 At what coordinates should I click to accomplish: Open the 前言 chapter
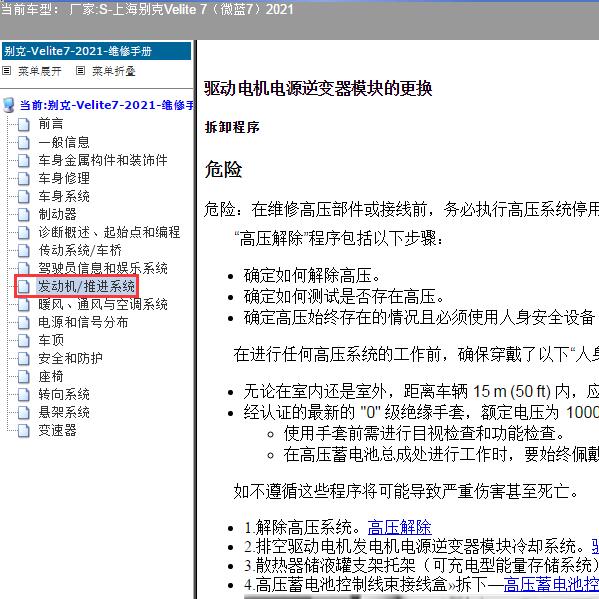pos(51,124)
